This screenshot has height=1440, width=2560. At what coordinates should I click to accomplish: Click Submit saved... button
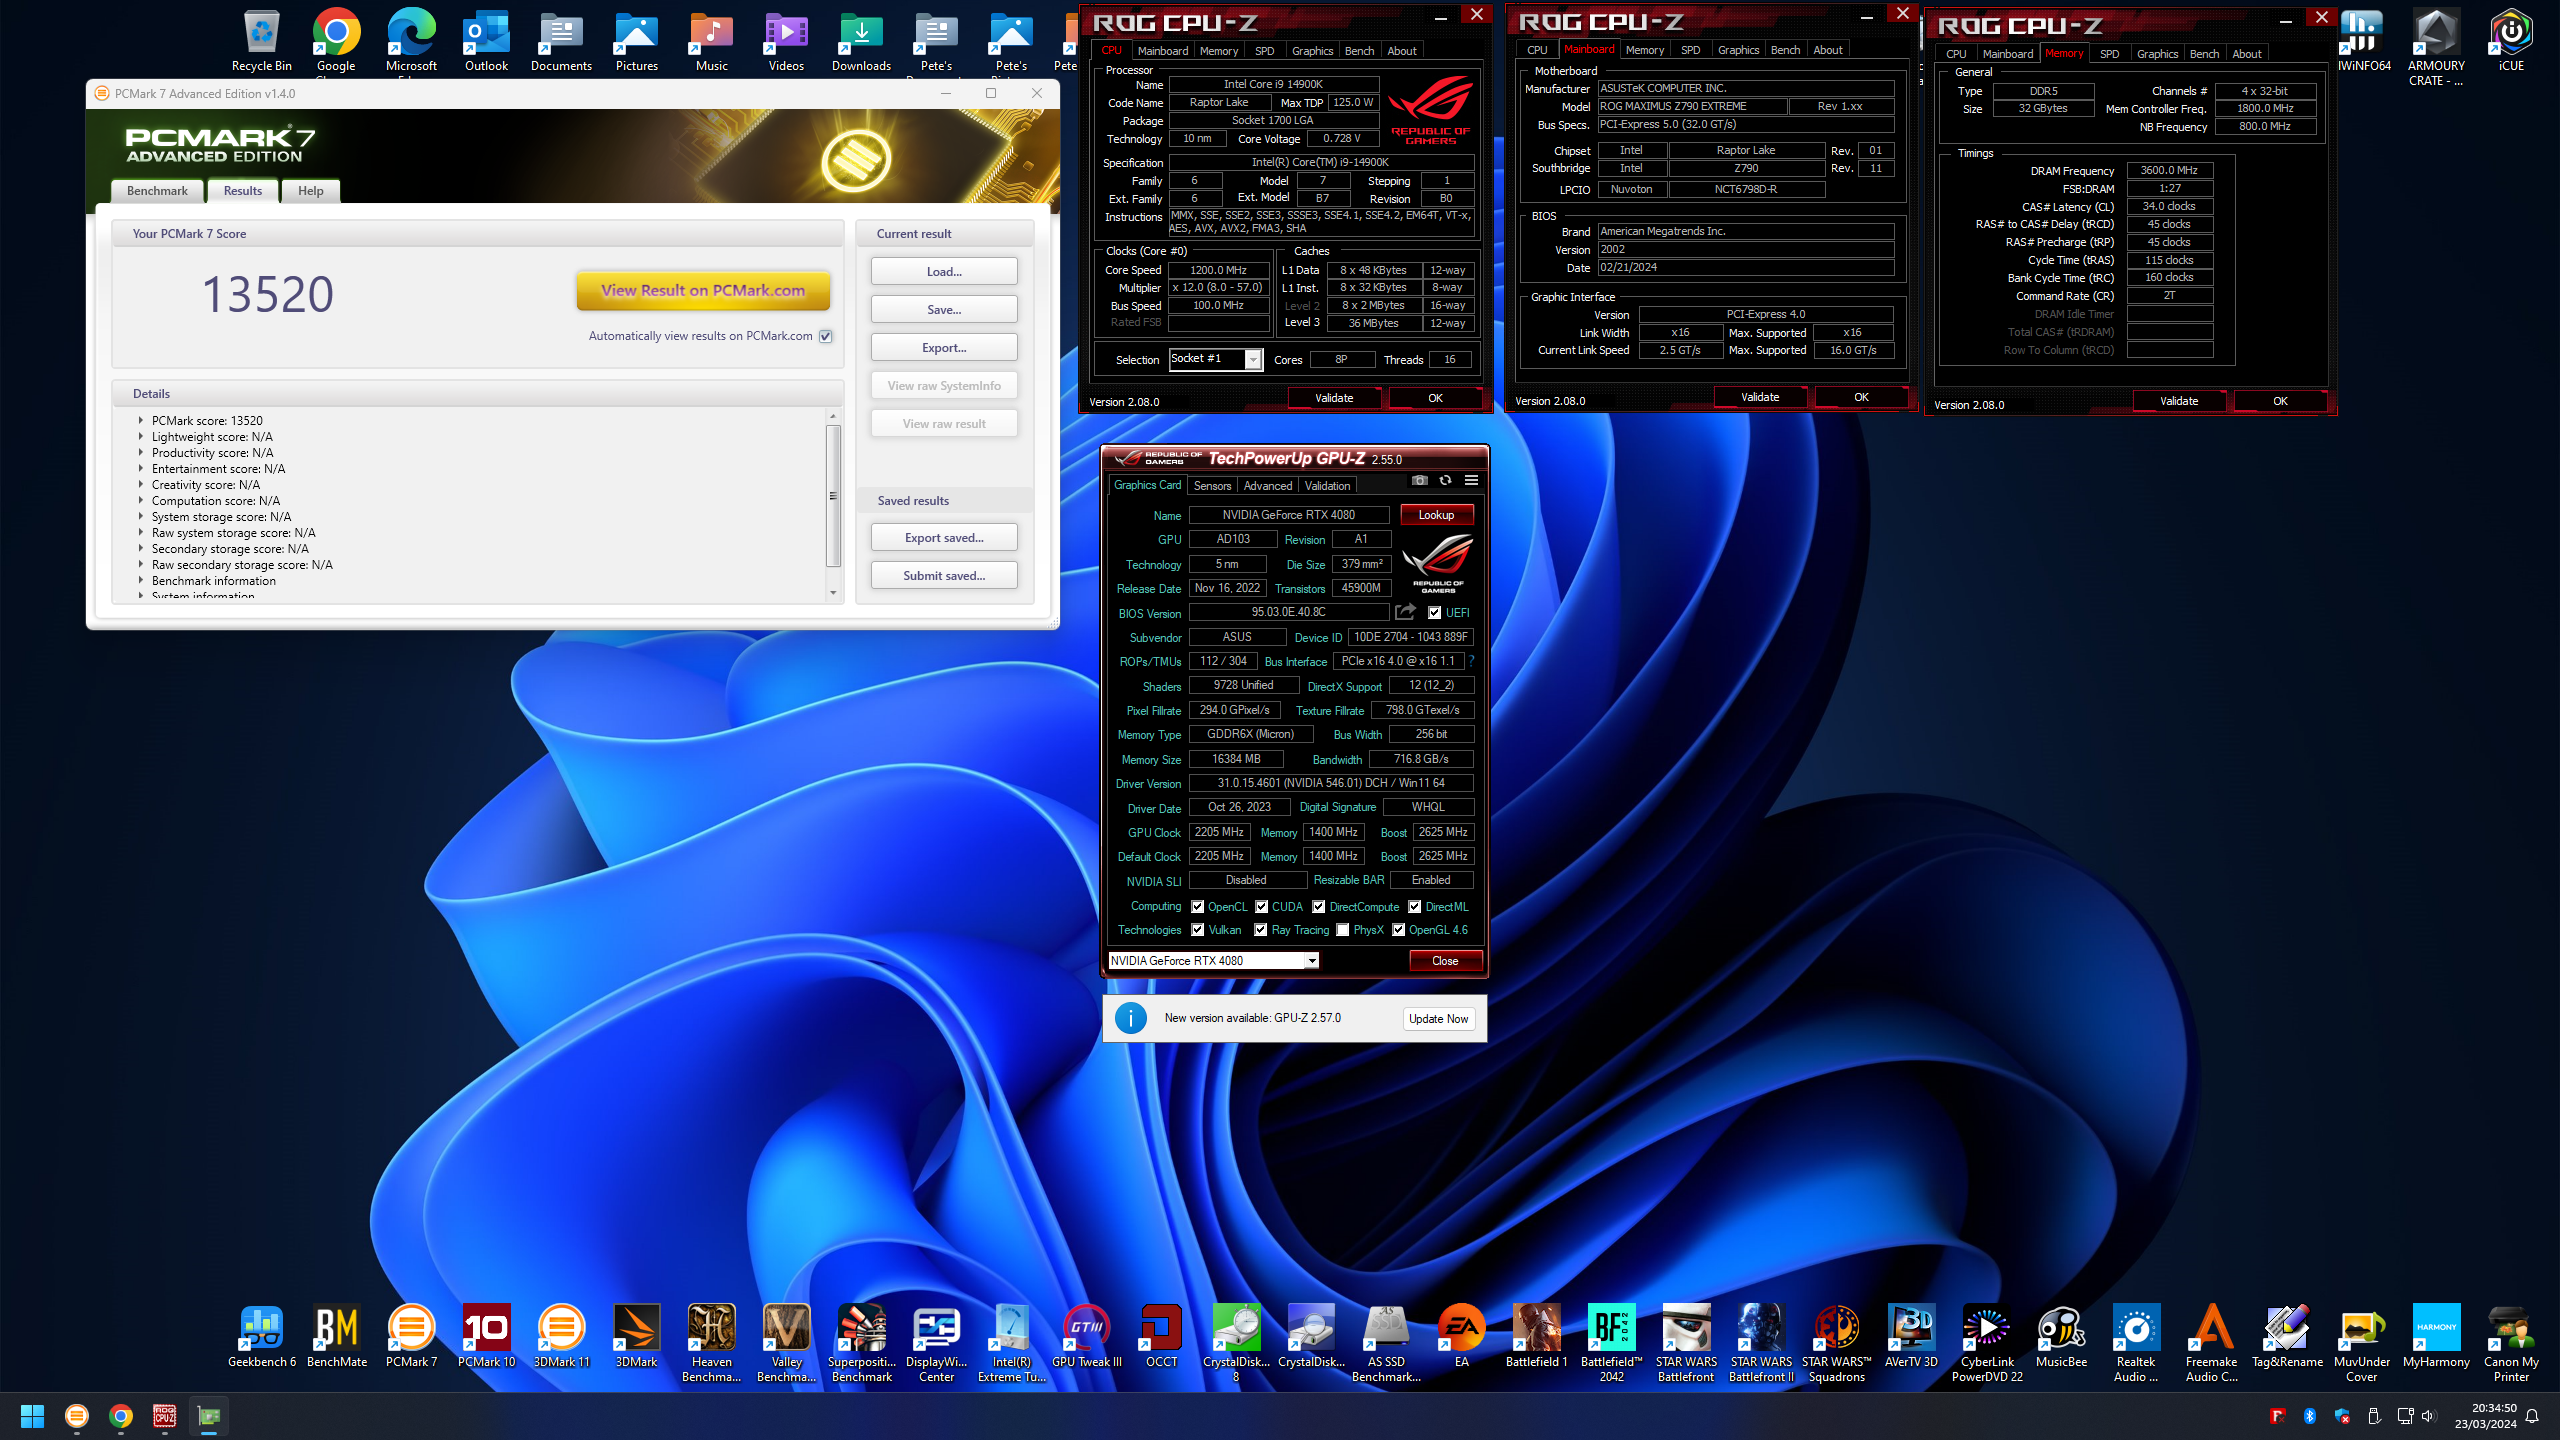[944, 576]
